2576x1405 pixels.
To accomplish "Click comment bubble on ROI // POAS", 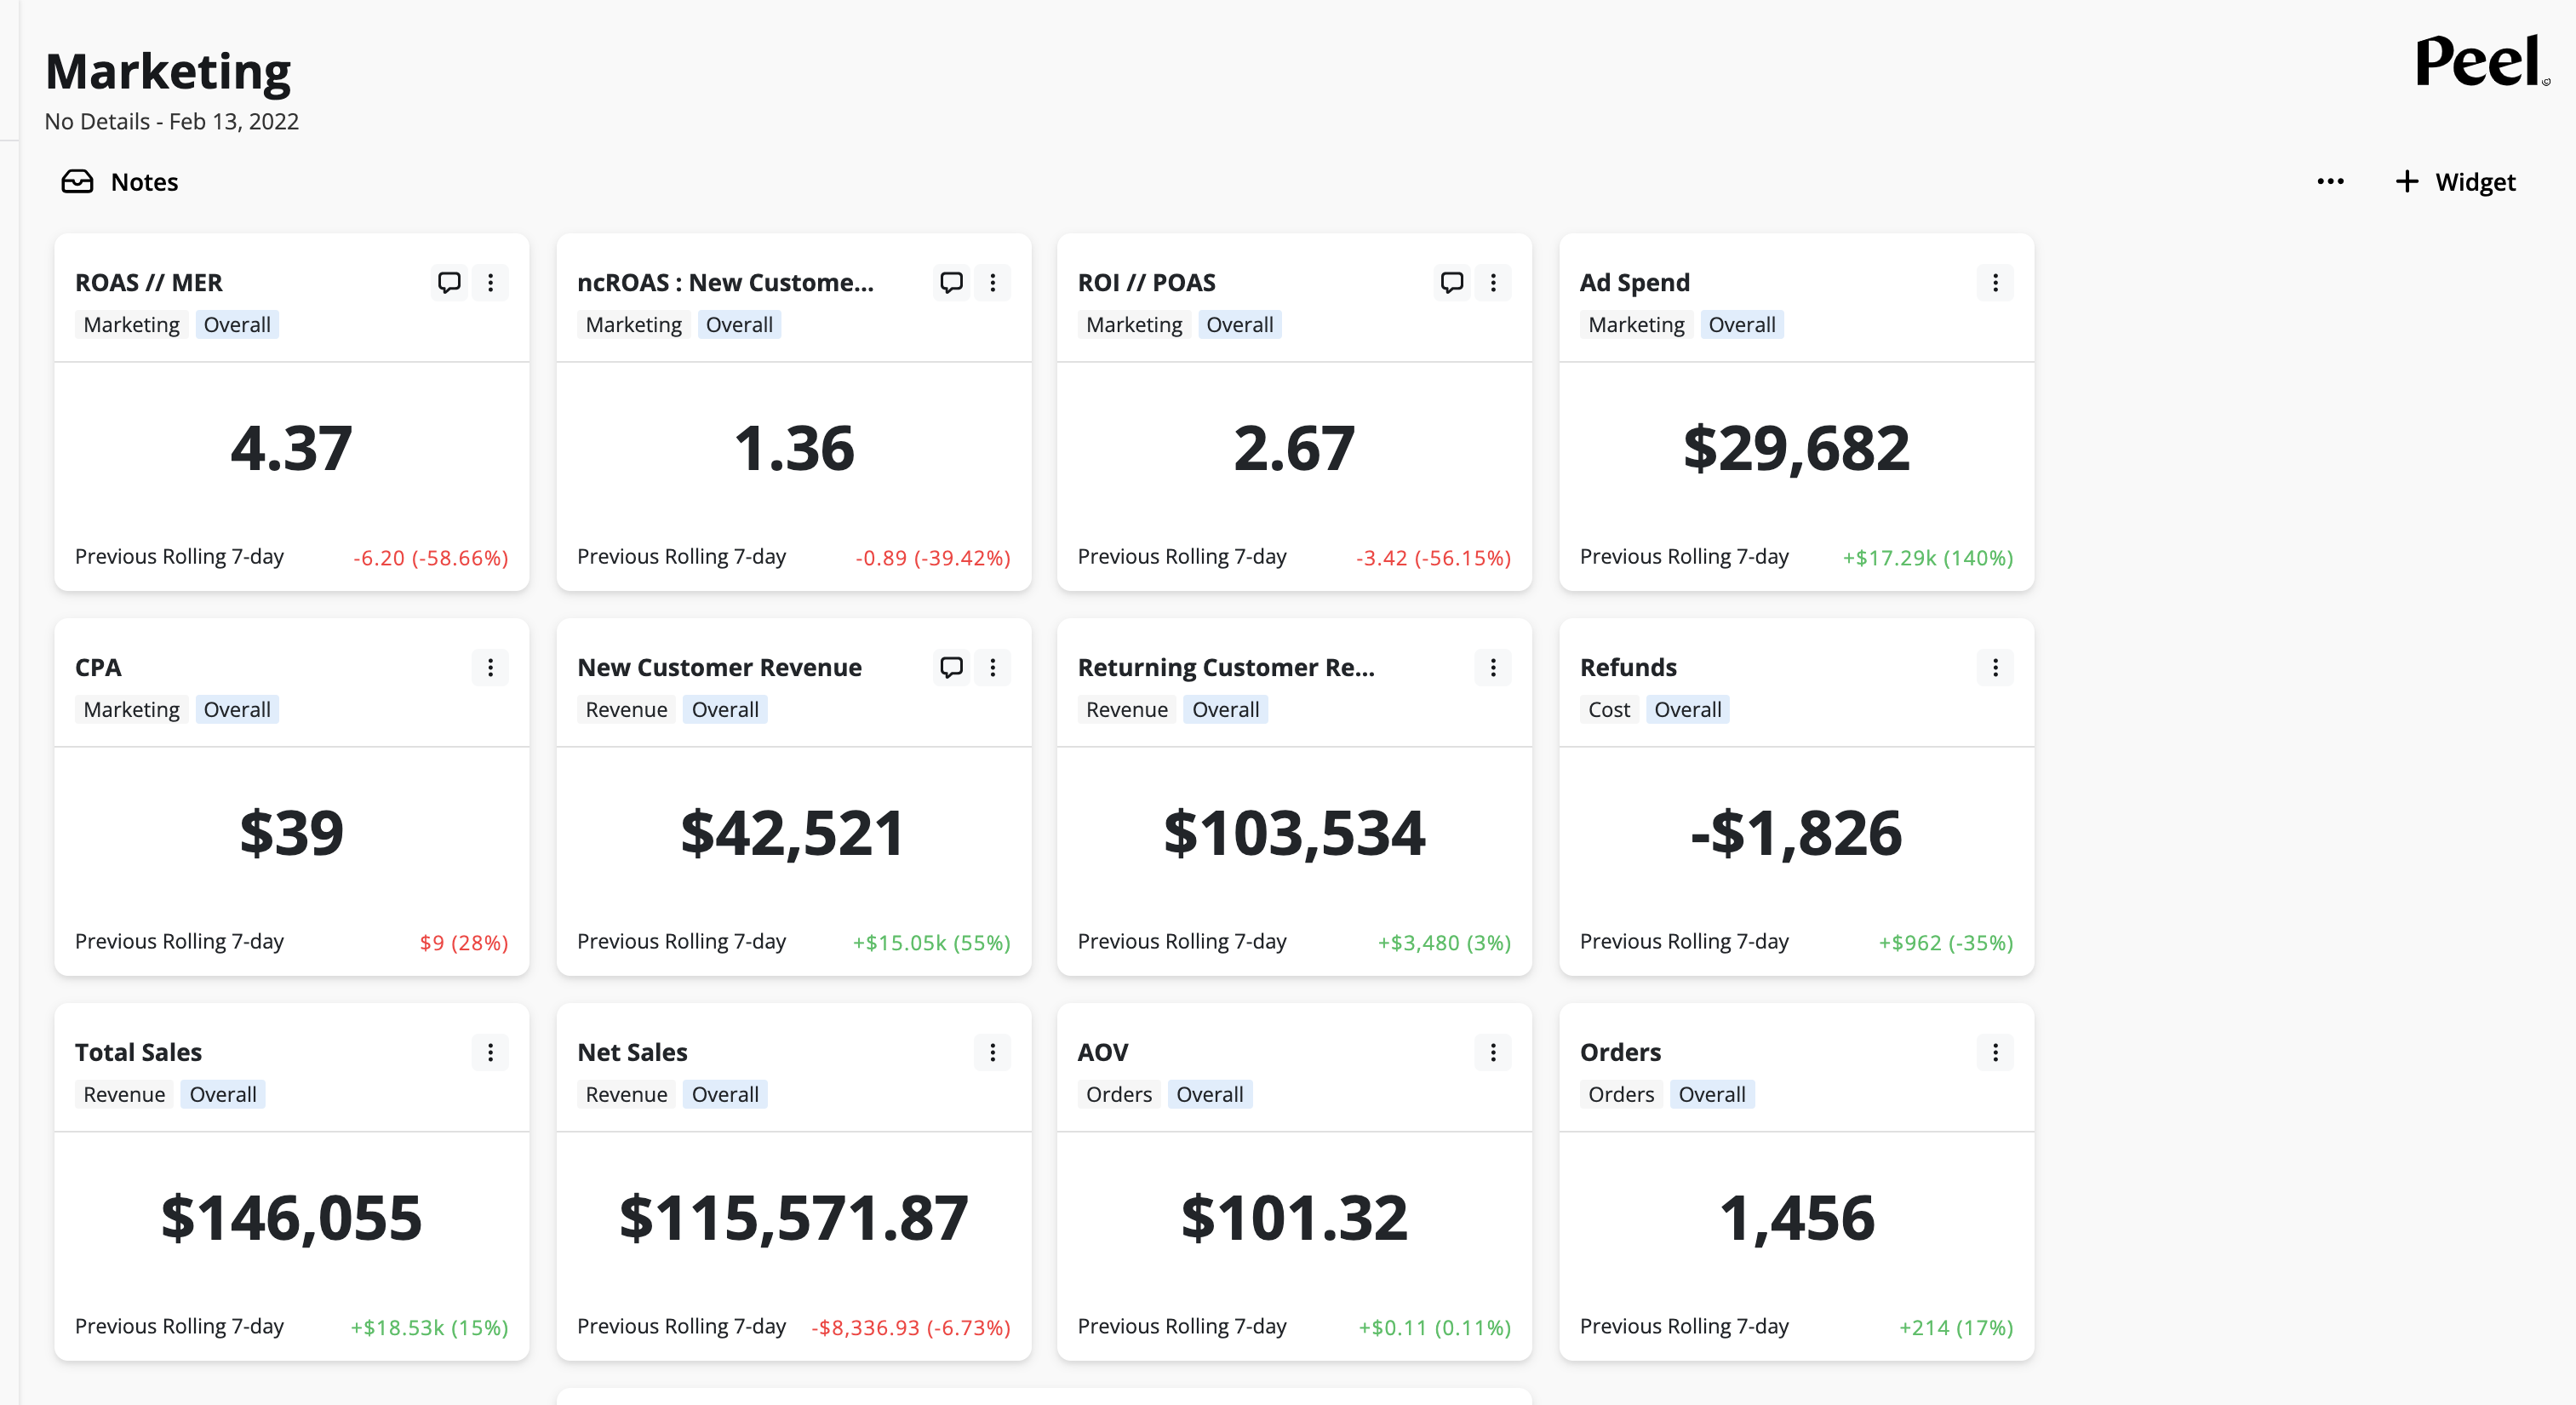I will click(x=1452, y=282).
